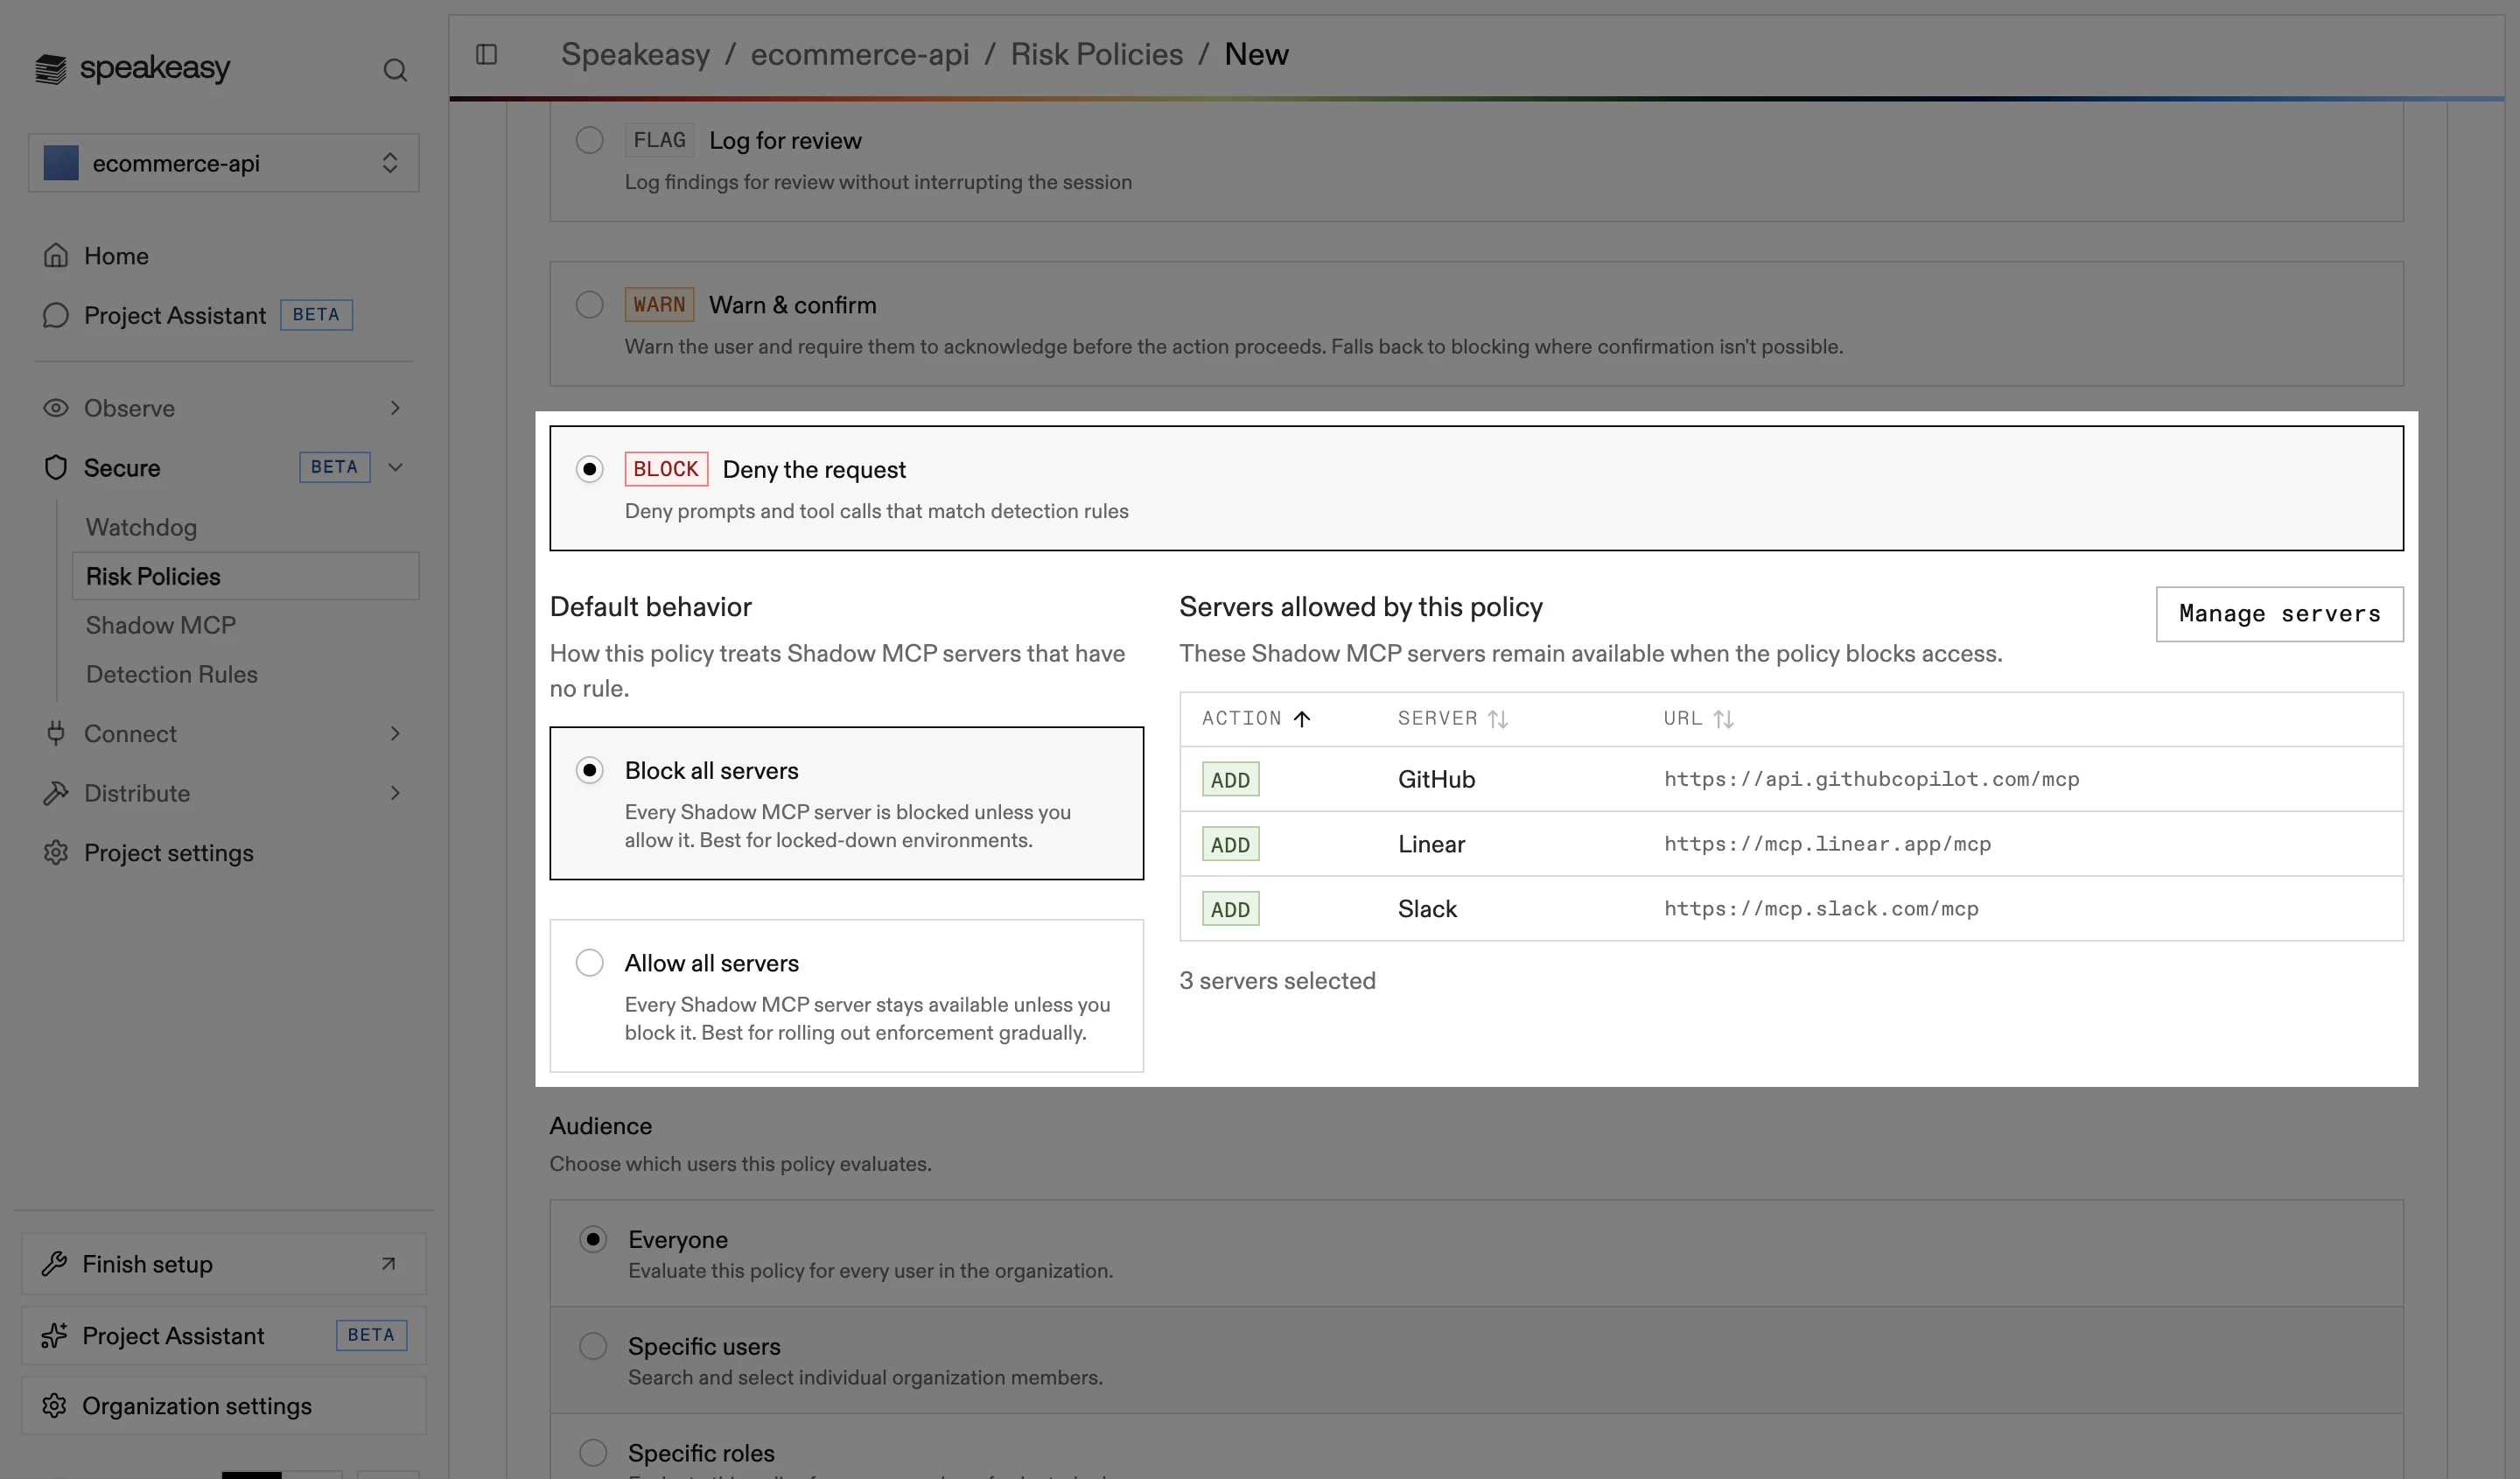Expand the Observe section chevron

(395, 408)
